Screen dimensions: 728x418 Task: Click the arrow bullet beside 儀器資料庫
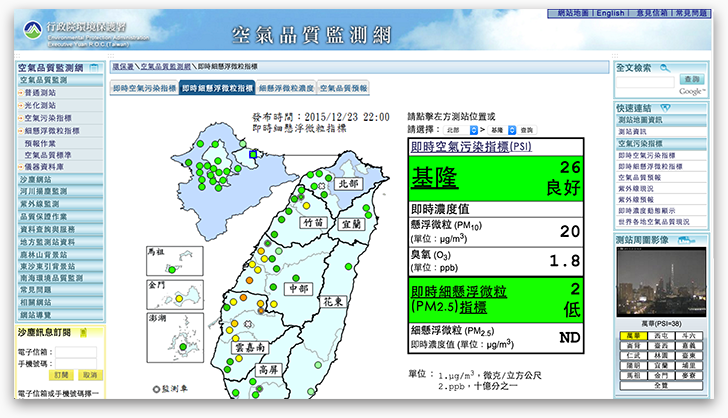[21, 167]
